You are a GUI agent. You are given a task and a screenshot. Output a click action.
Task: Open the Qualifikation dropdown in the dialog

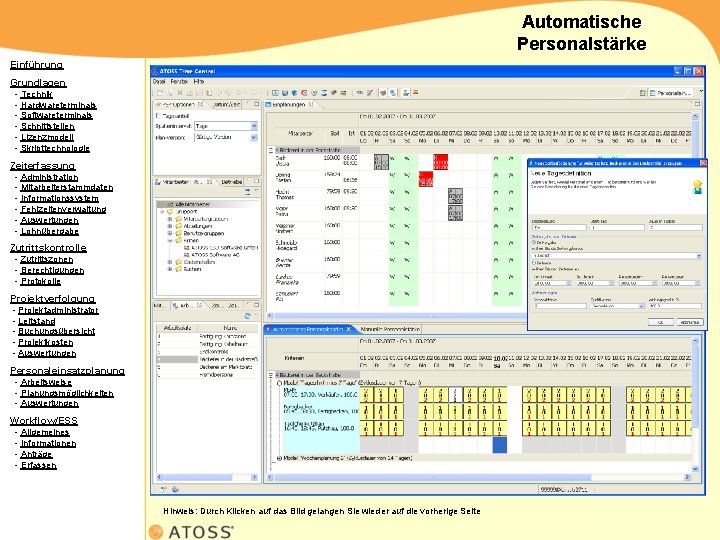pos(641,306)
